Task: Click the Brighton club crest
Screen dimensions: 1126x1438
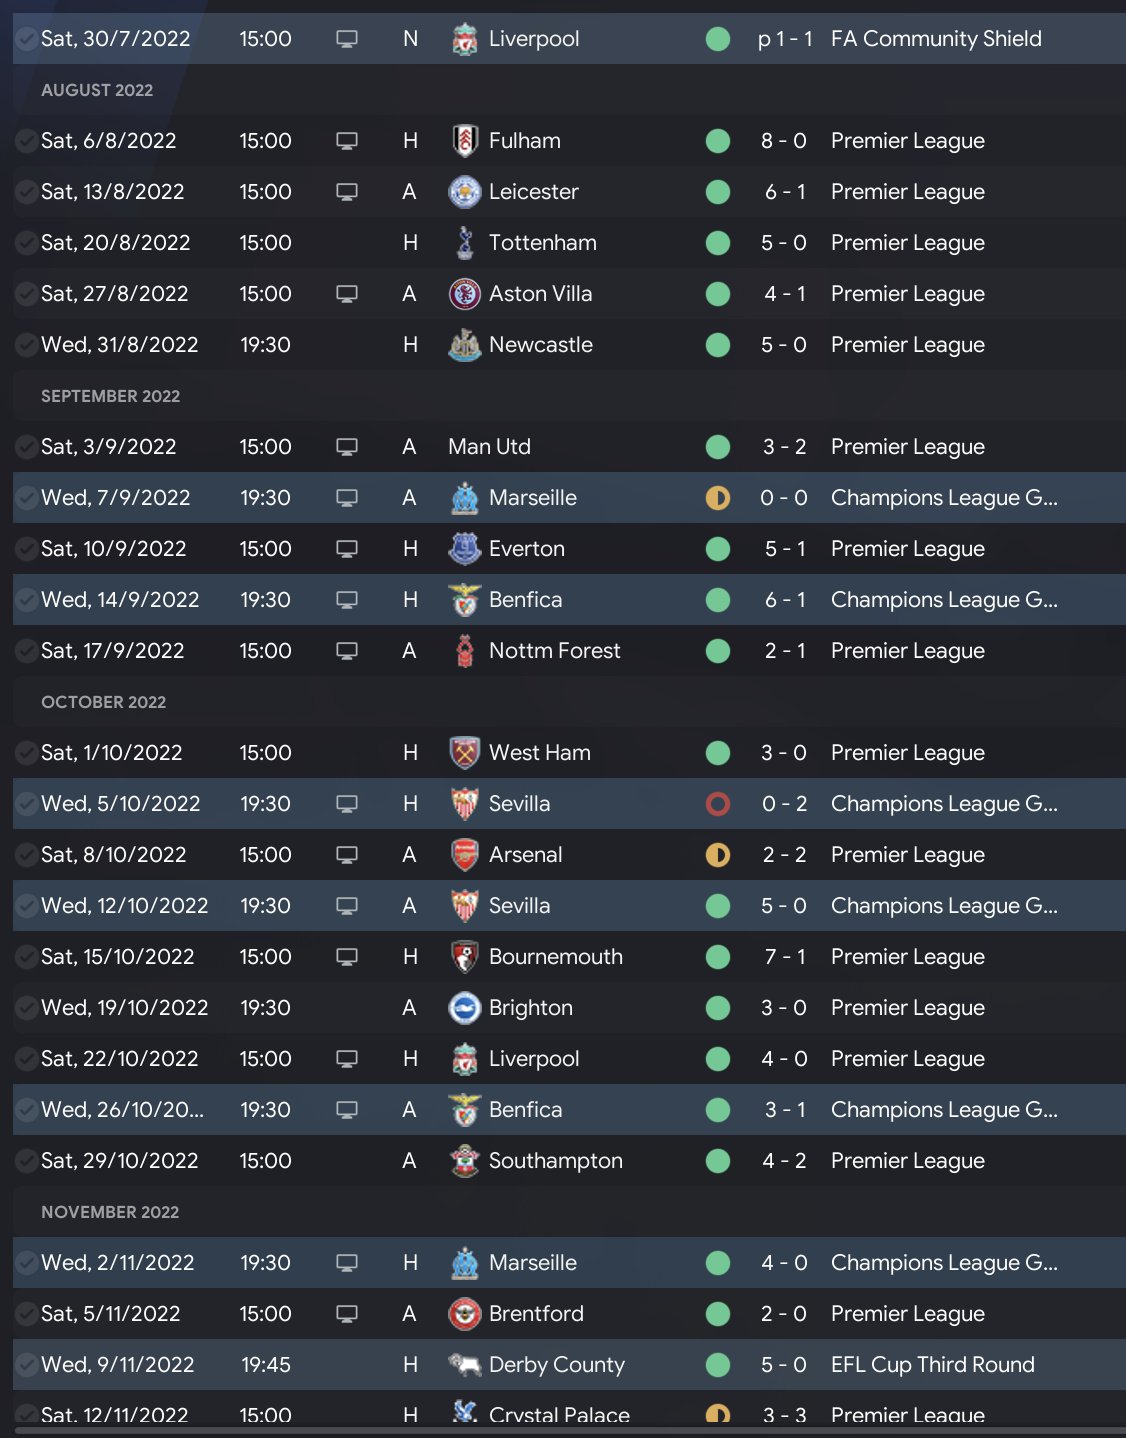Action: [x=464, y=1008]
